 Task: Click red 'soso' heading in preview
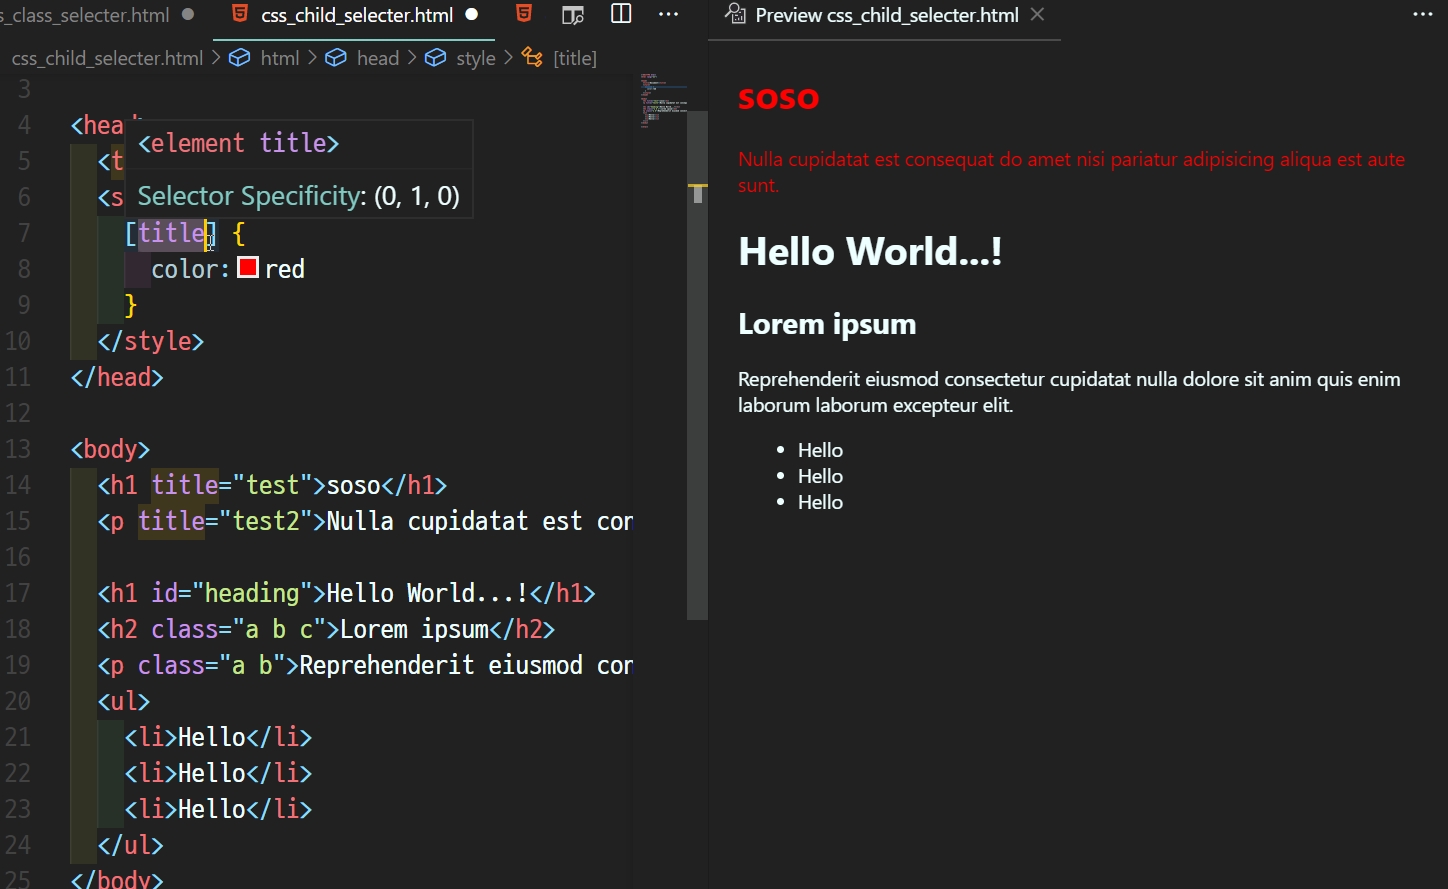(x=778, y=98)
